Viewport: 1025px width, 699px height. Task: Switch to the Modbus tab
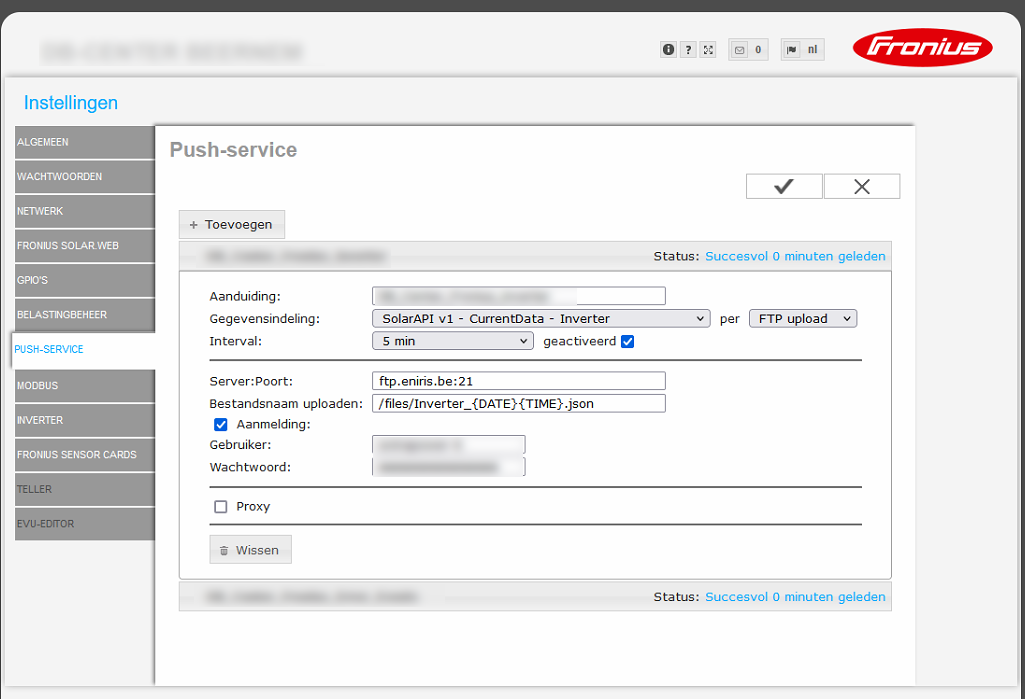pyautogui.click(x=85, y=385)
